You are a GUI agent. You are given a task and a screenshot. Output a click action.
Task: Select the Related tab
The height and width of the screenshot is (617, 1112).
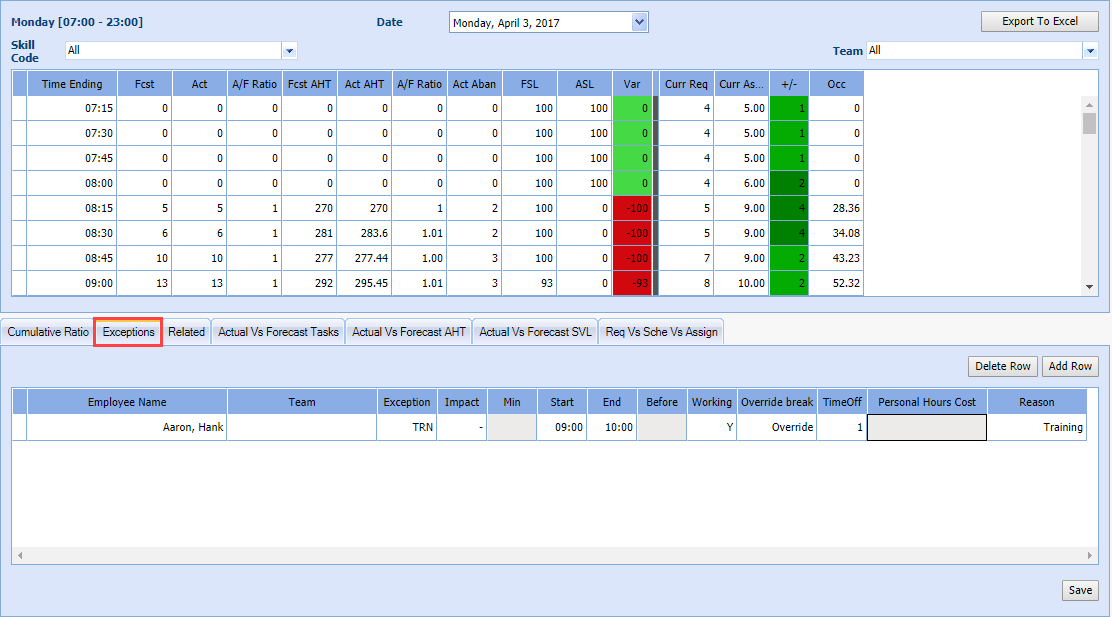[x=186, y=332]
